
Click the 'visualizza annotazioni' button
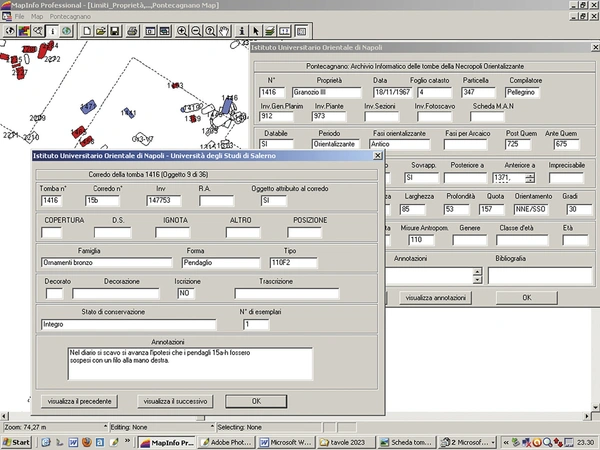point(435,297)
